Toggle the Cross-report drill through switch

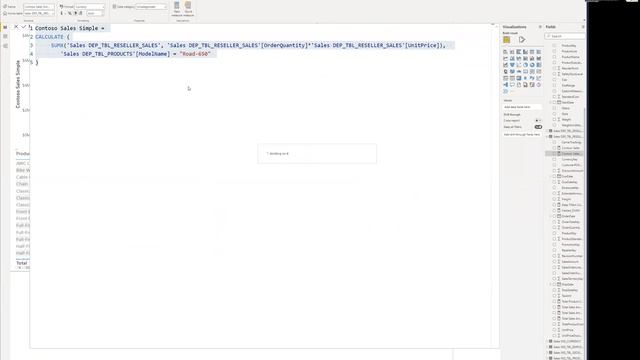[538, 120]
